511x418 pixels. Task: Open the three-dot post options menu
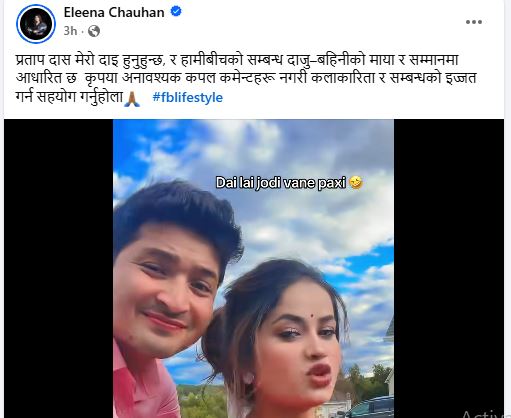point(474,22)
